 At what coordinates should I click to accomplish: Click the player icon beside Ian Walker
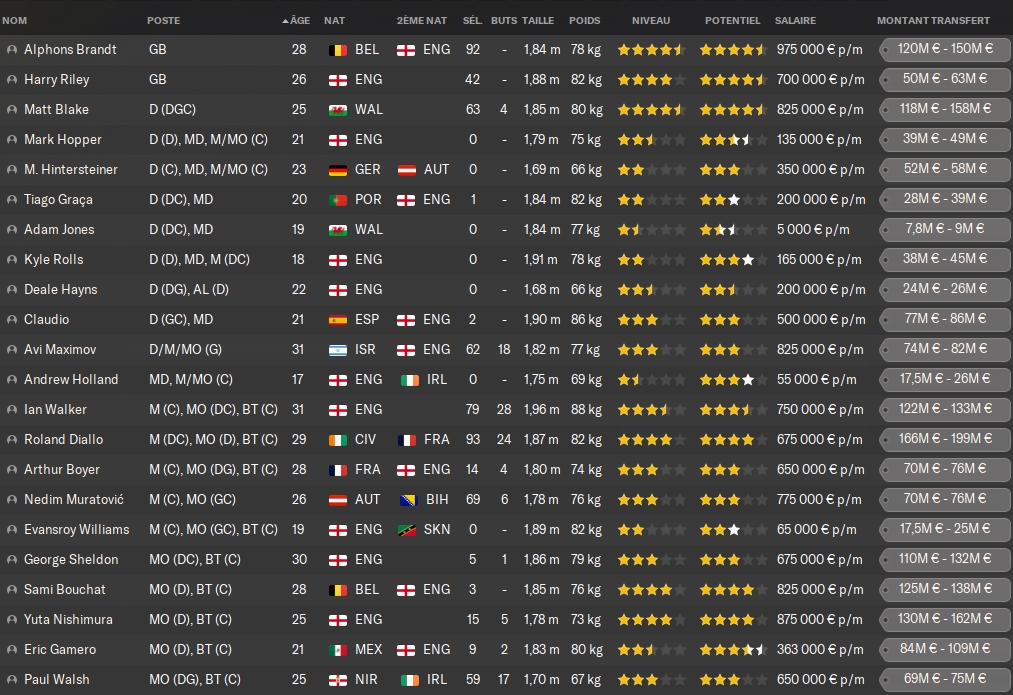click(12, 410)
